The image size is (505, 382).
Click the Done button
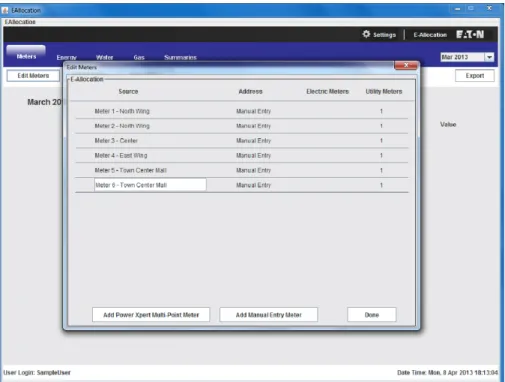click(372, 315)
